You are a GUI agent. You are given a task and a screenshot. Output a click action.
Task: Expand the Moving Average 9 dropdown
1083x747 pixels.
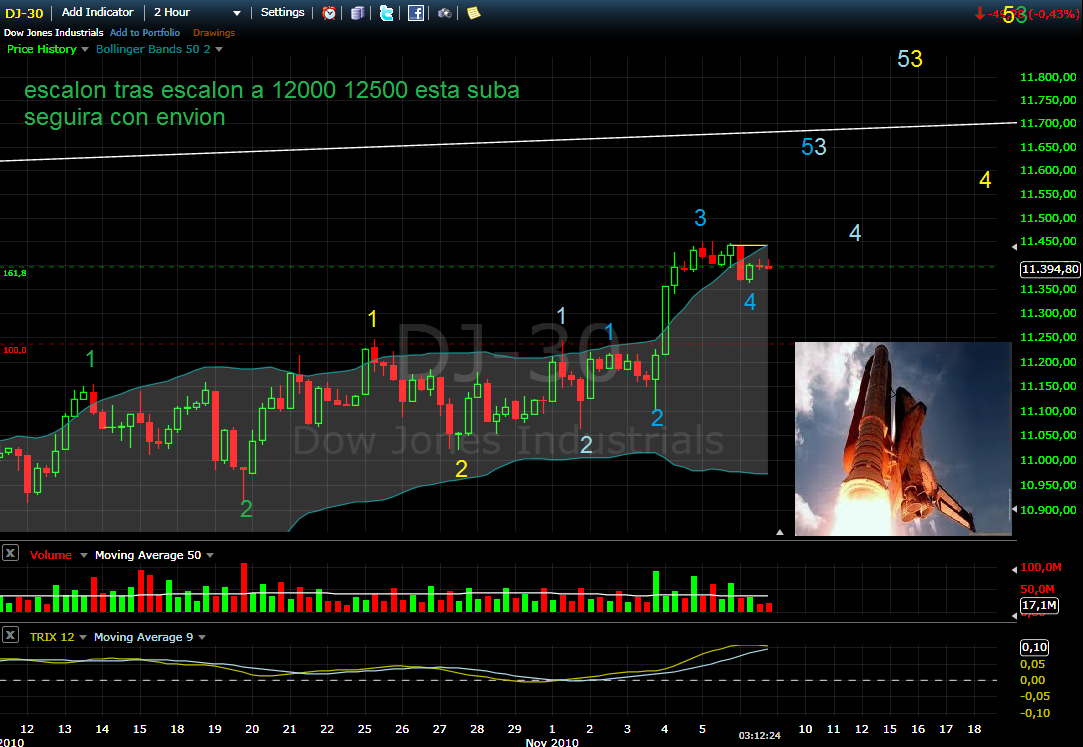(202, 637)
